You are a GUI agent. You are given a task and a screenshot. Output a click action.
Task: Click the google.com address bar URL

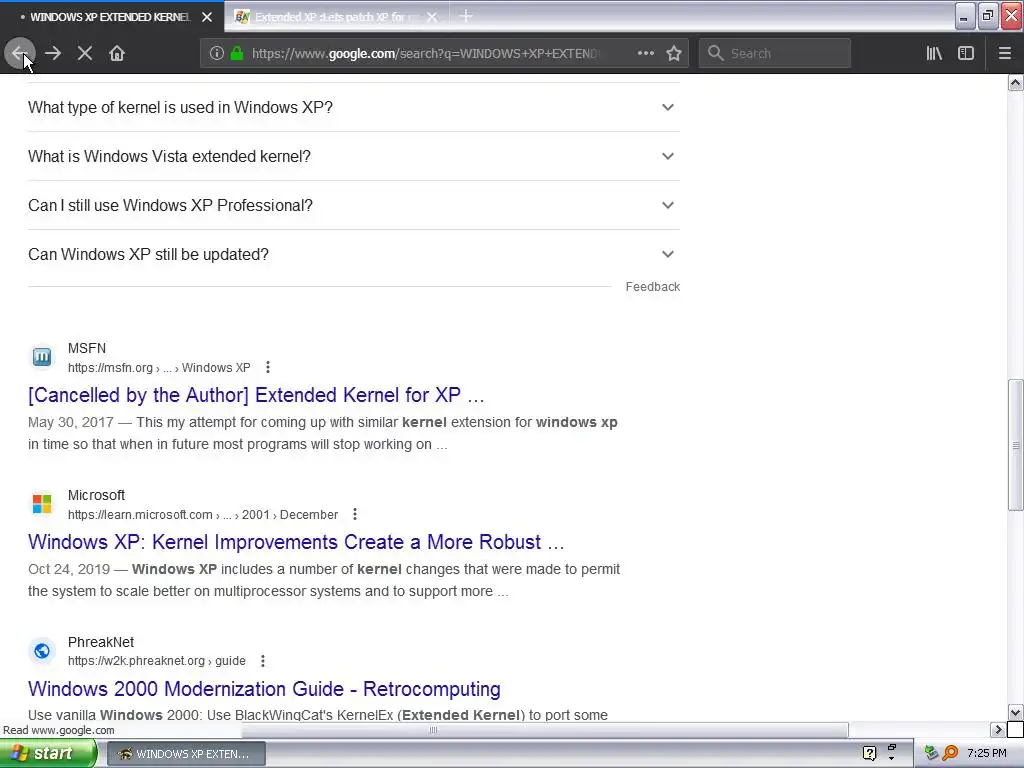coord(424,54)
